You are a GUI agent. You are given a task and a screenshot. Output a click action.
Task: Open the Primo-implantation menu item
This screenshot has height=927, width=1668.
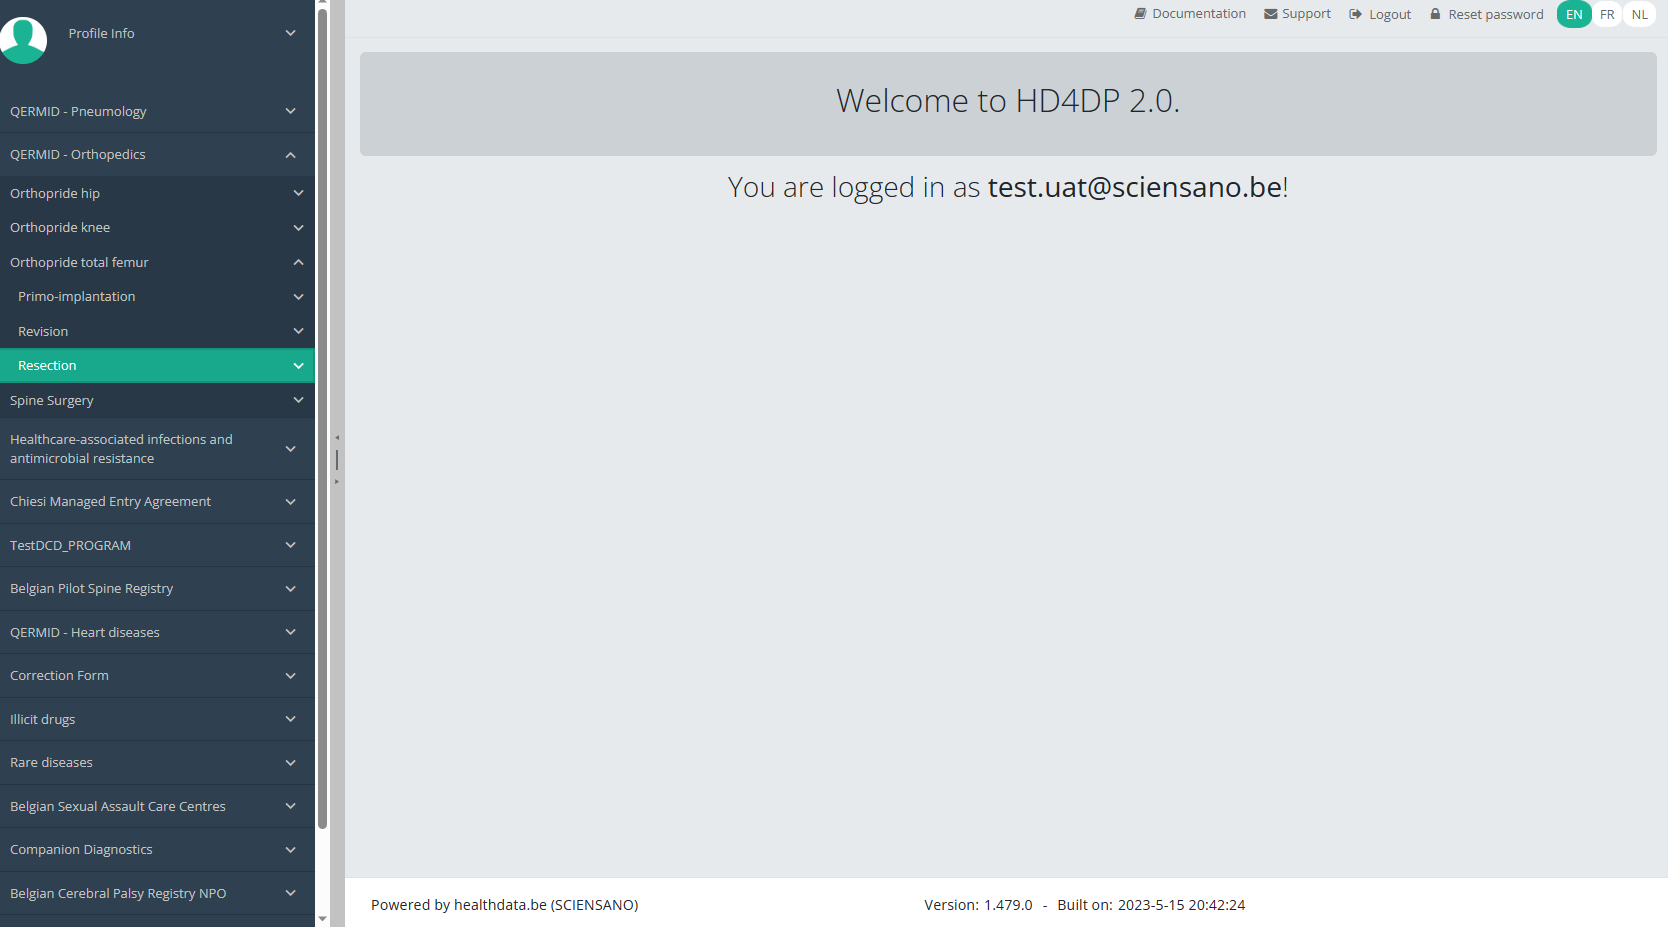pos(77,297)
